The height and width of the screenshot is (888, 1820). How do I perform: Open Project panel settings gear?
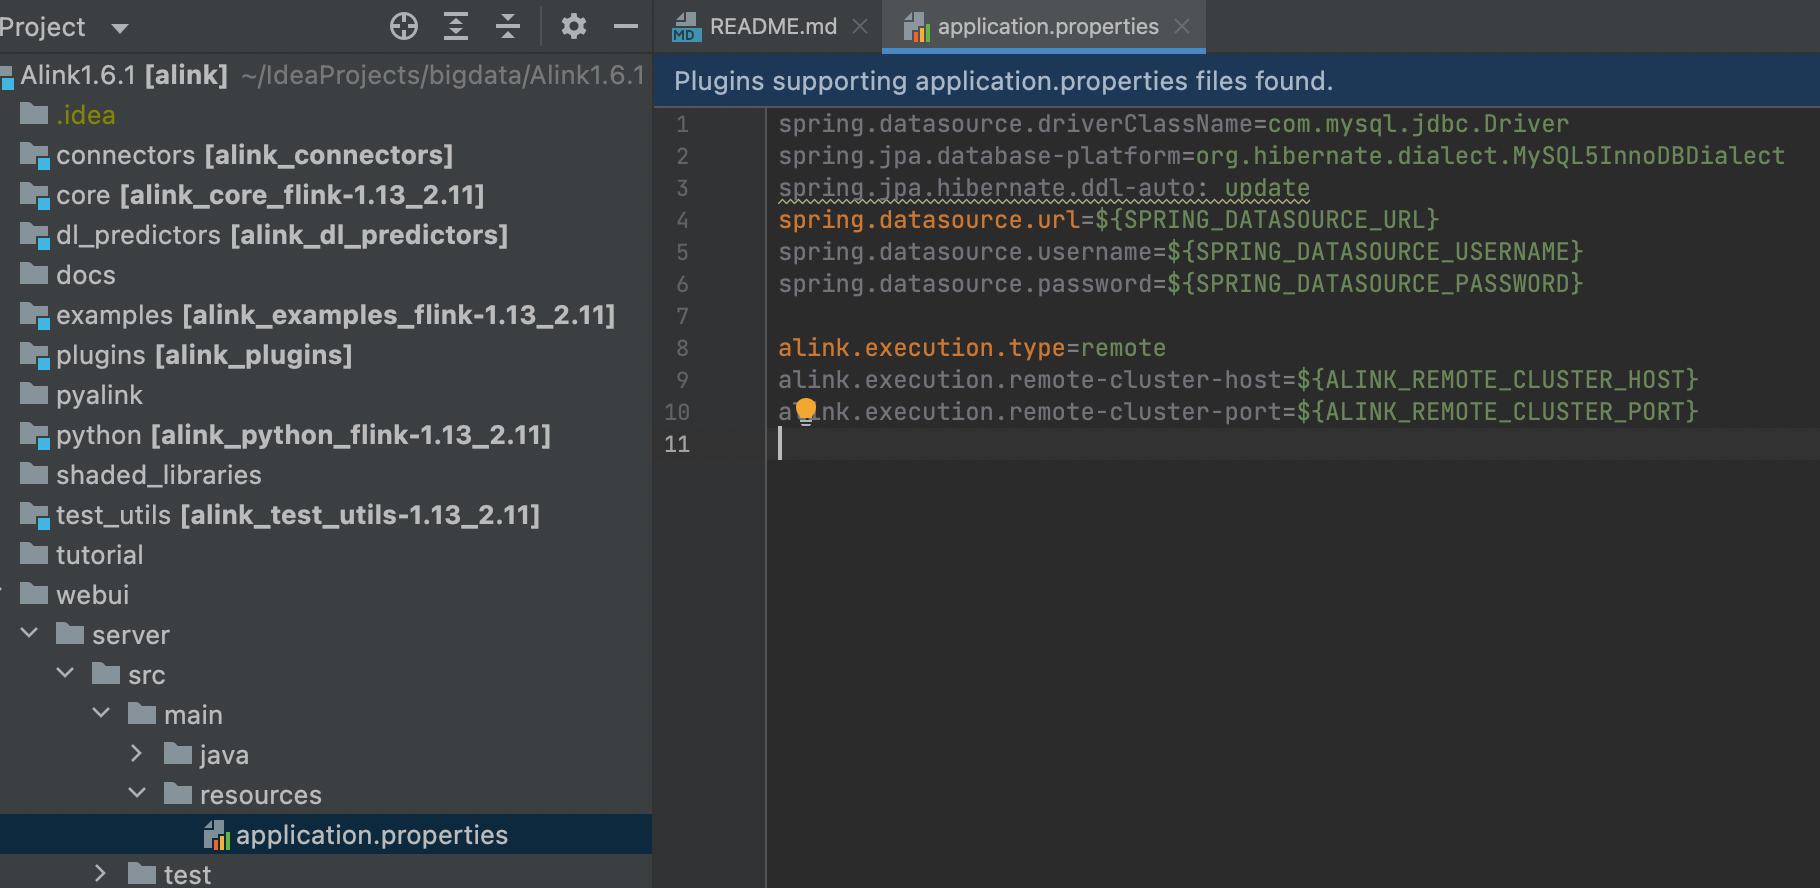pyautogui.click(x=573, y=26)
